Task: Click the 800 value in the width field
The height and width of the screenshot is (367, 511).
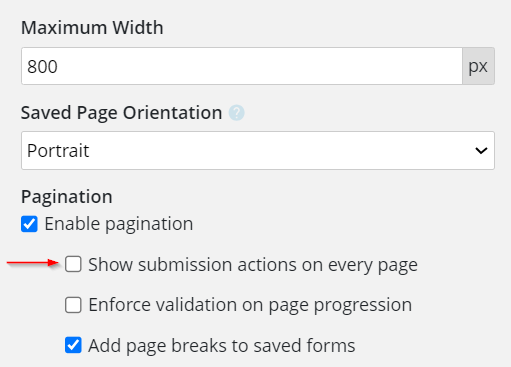Action: pos(42,66)
